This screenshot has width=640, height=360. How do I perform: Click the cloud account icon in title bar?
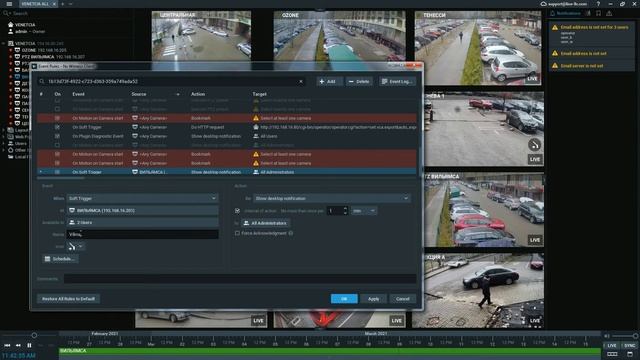coord(543,4)
